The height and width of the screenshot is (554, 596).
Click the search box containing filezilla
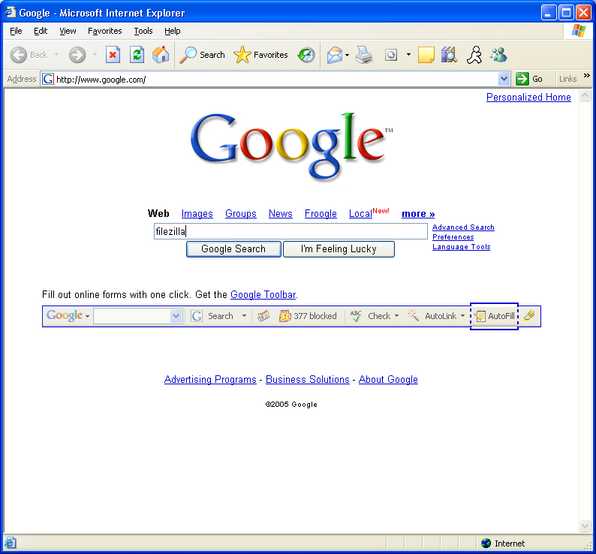point(291,231)
